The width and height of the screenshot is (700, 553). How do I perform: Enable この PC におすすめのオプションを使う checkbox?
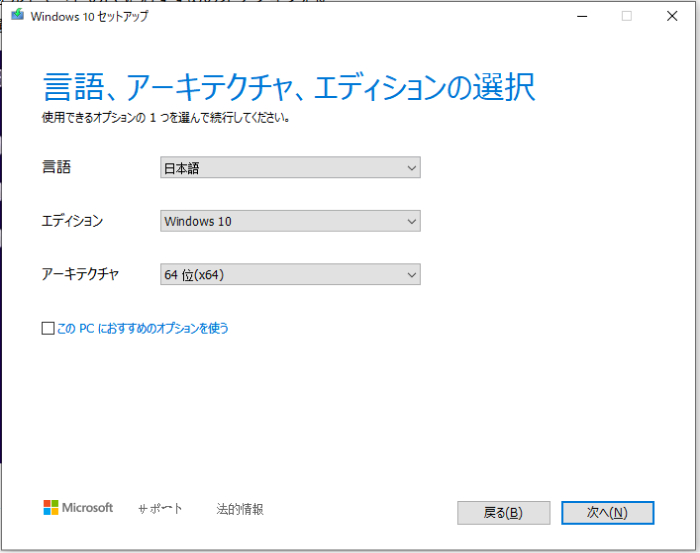coord(48,328)
